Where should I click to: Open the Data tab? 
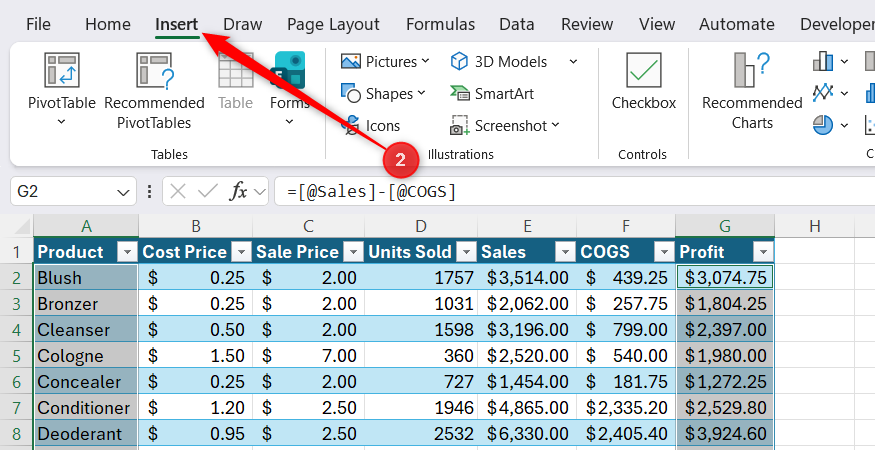(x=517, y=24)
